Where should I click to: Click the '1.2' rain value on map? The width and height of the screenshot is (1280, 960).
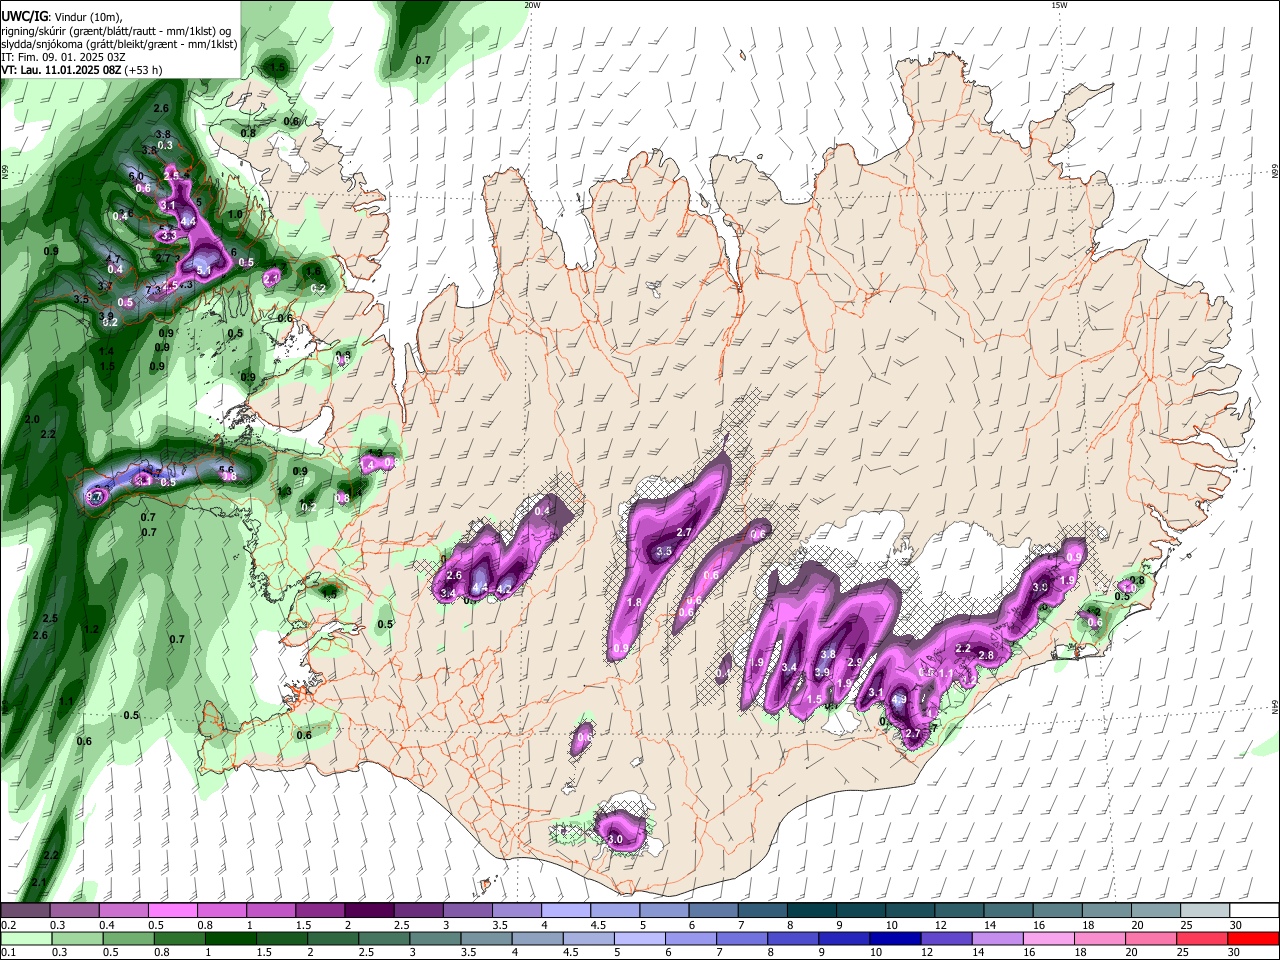click(x=92, y=629)
